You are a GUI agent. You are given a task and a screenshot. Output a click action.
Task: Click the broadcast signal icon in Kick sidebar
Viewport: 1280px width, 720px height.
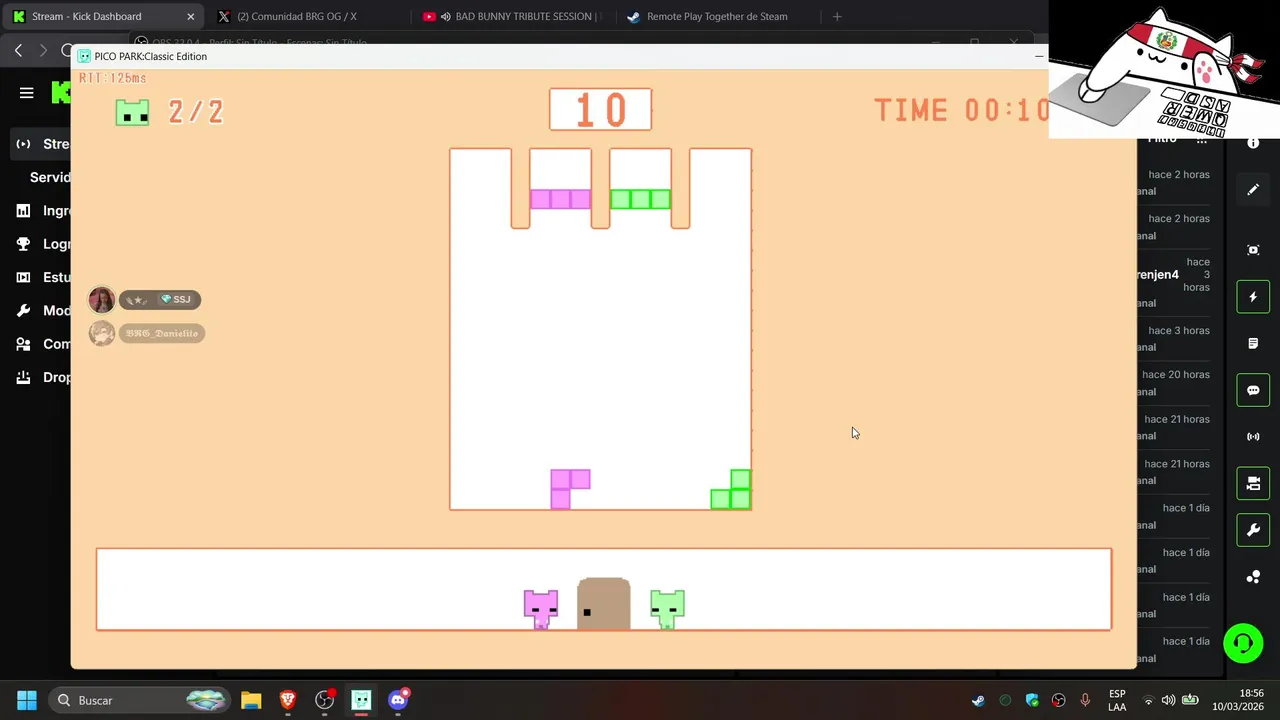(1253, 437)
